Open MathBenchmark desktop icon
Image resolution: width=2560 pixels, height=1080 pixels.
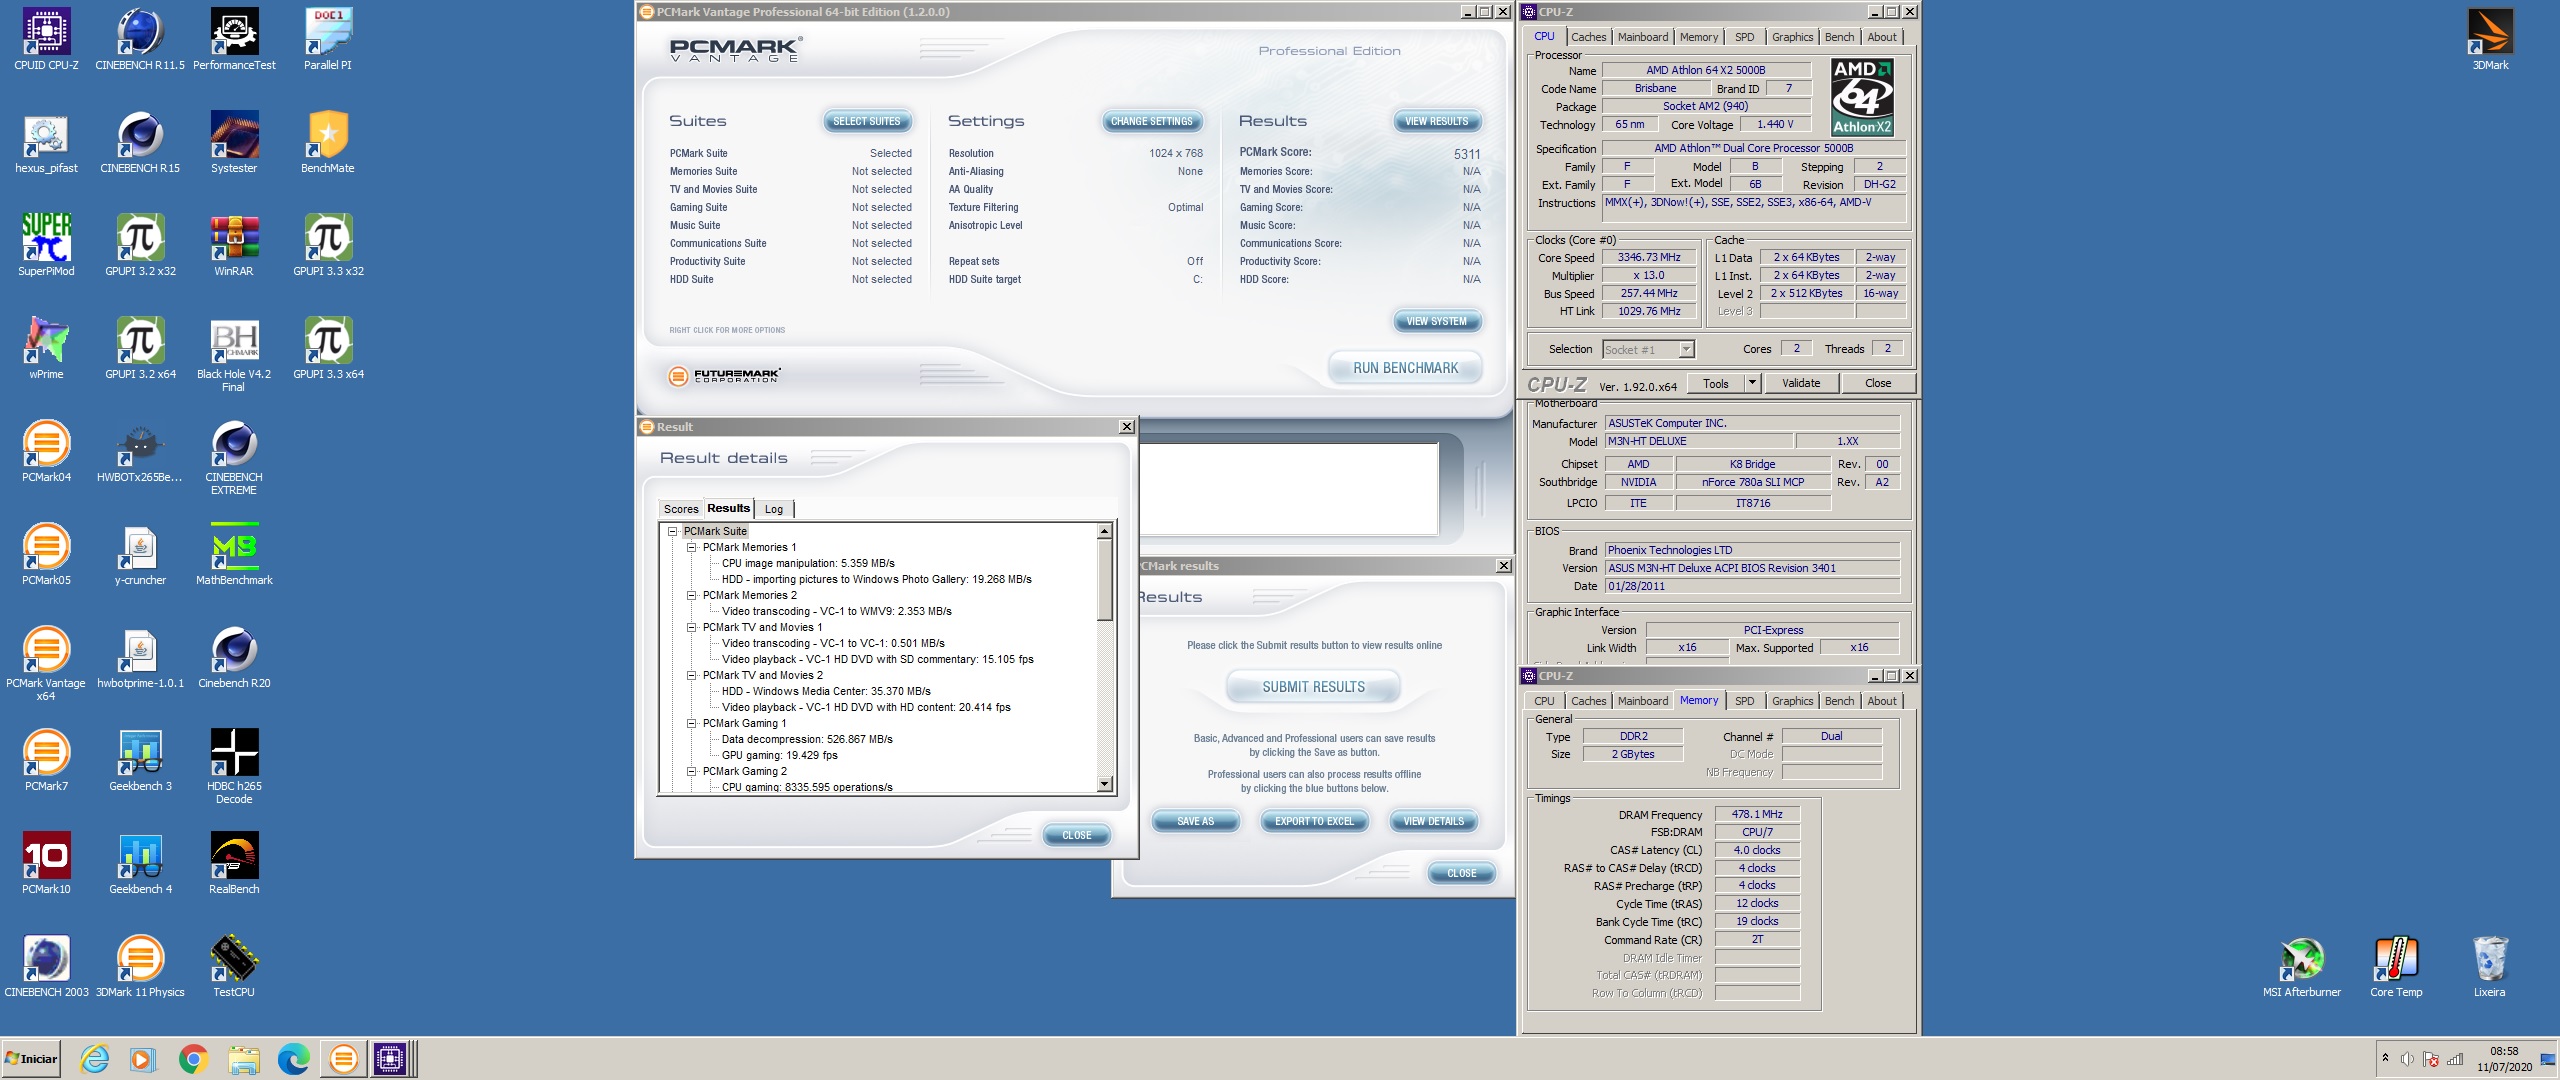pyautogui.click(x=234, y=555)
